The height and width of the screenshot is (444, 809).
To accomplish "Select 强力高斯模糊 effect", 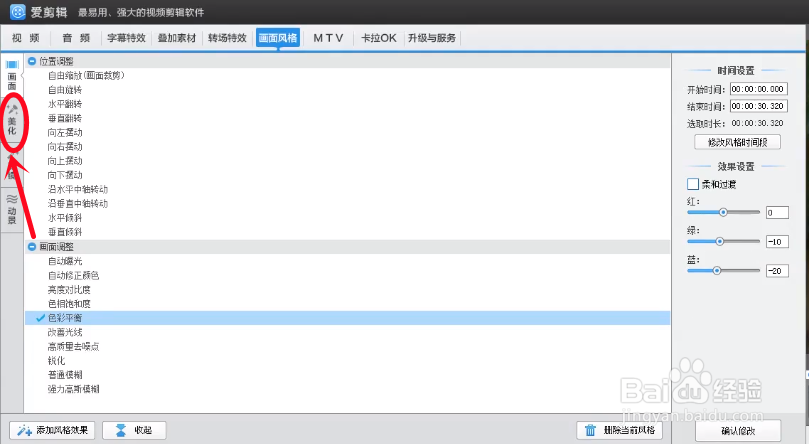I will tap(73, 389).
